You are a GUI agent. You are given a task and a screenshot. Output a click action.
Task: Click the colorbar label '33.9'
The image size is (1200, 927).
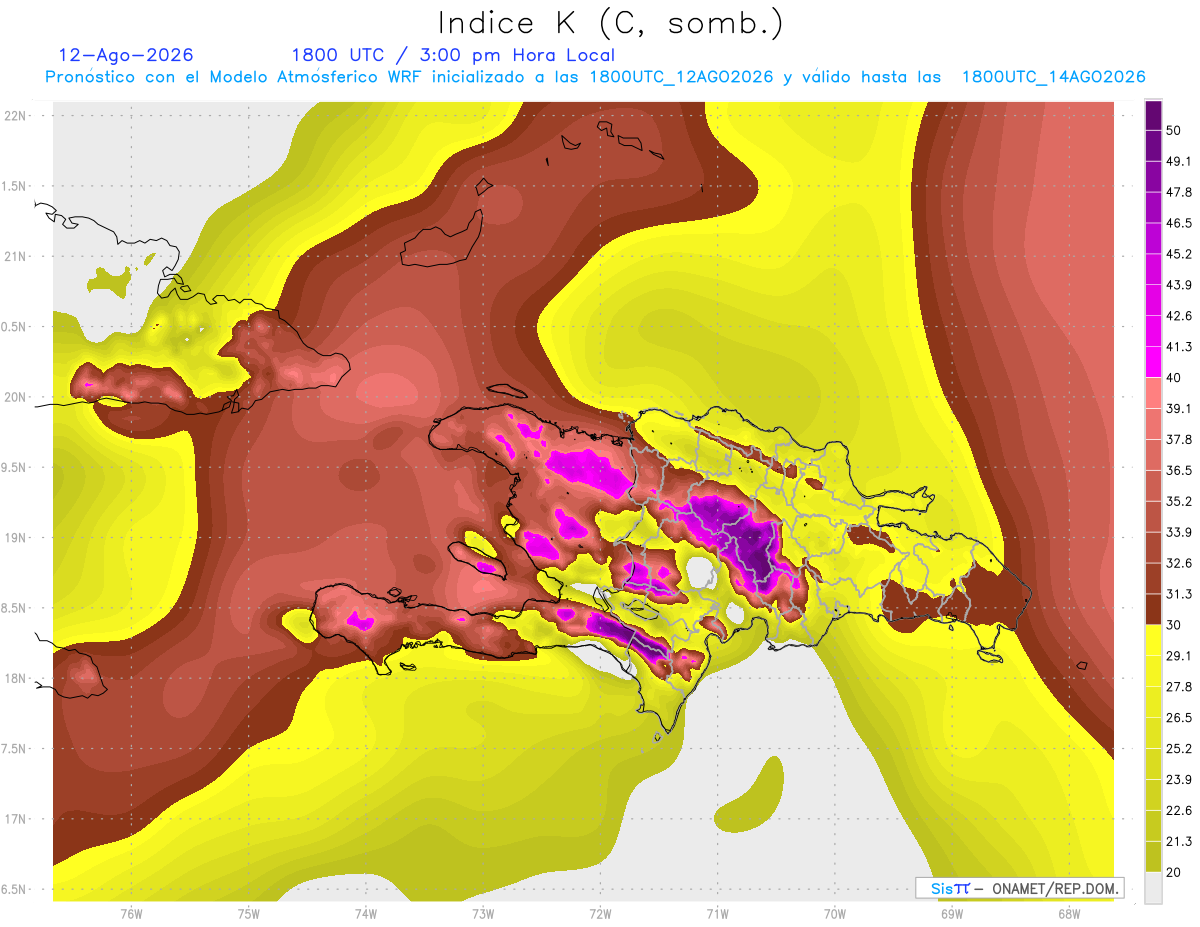(1179, 532)
